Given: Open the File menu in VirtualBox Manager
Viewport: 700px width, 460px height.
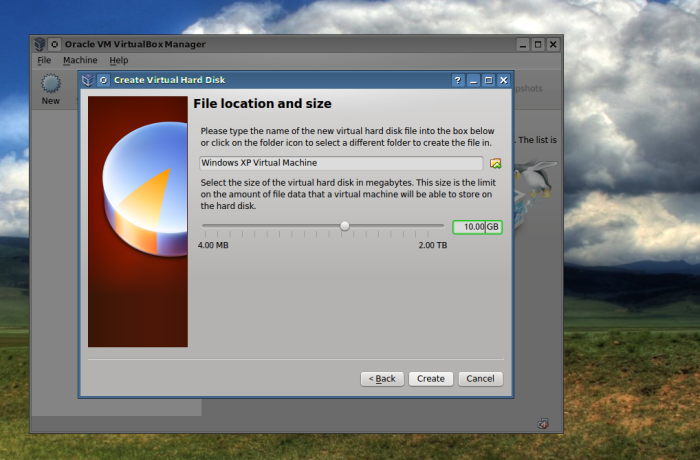Looking at the screenshot, I should click(x=44, y=60).
